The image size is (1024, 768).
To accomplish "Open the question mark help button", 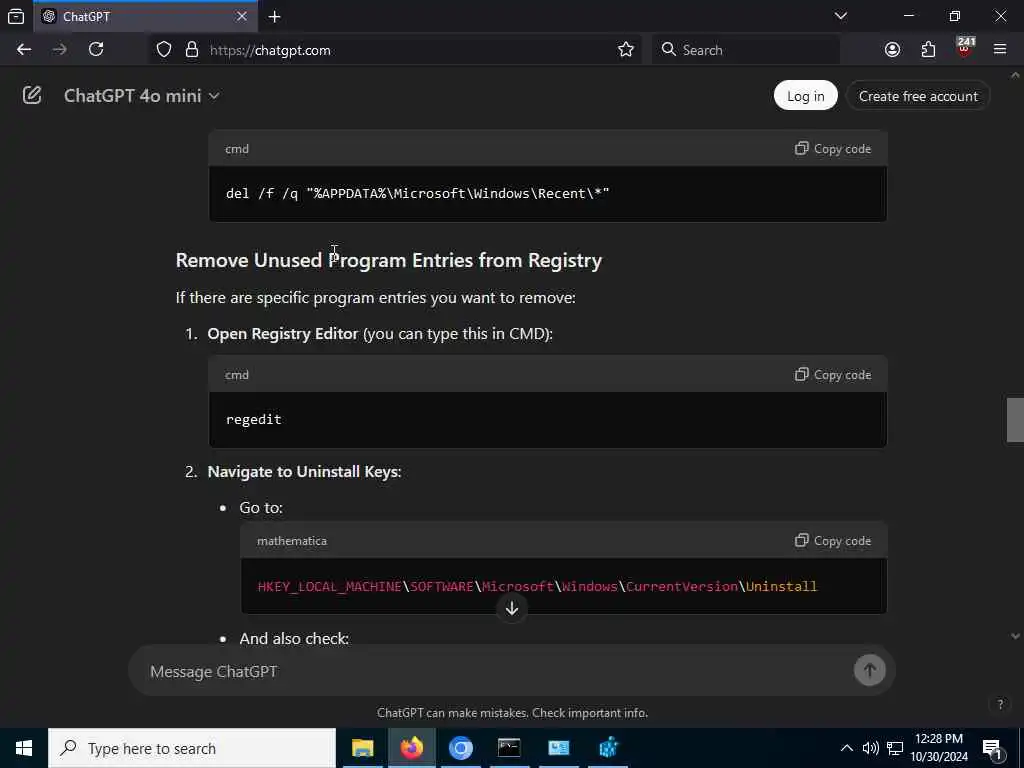I will [x=1000, y=704].
